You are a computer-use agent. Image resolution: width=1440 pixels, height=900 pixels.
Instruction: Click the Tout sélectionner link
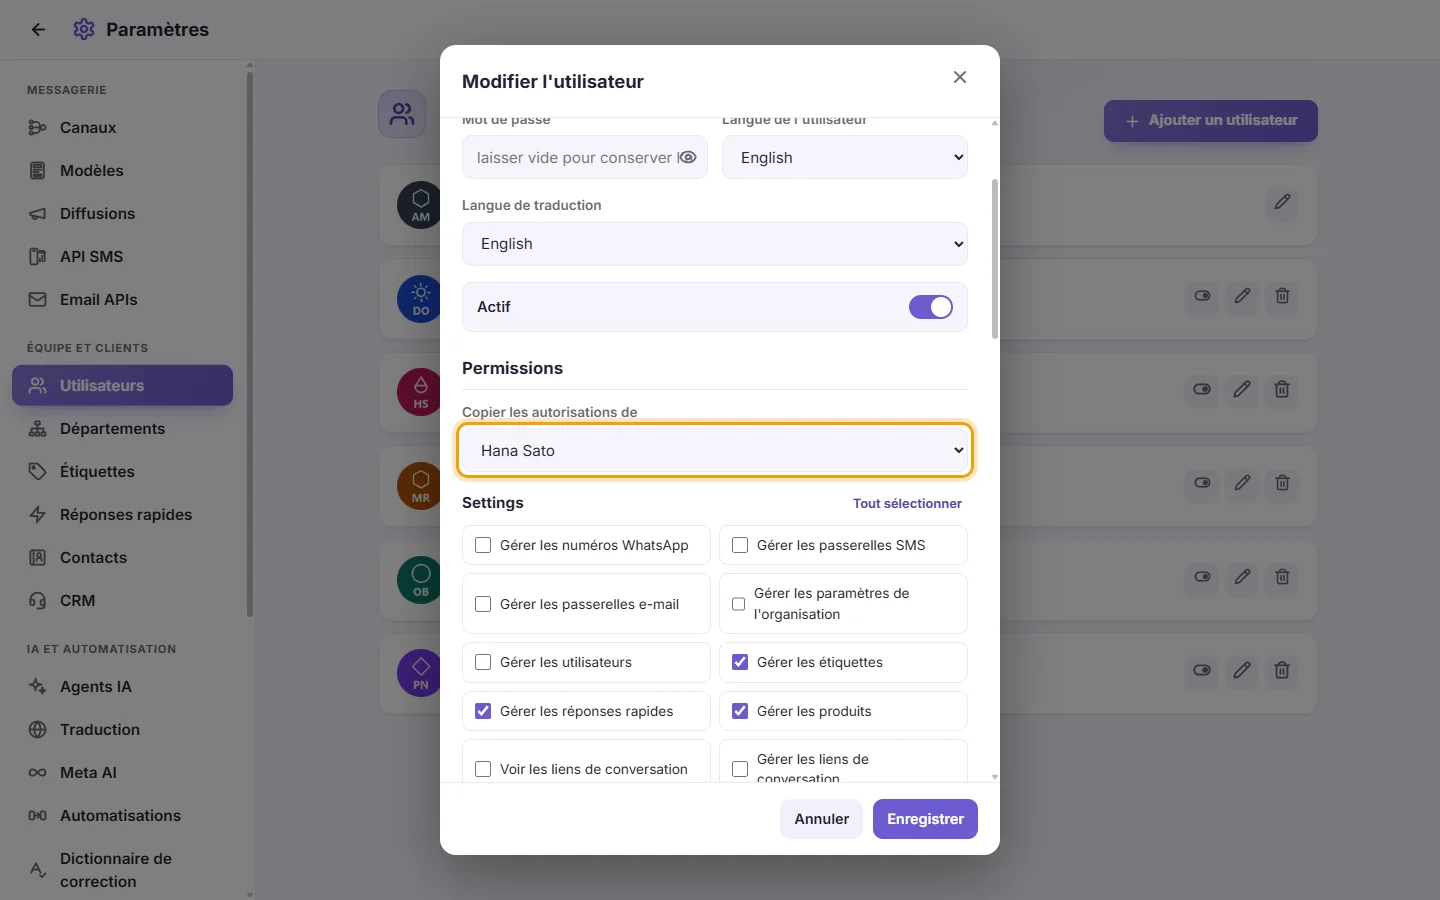(x=907, y=503)
